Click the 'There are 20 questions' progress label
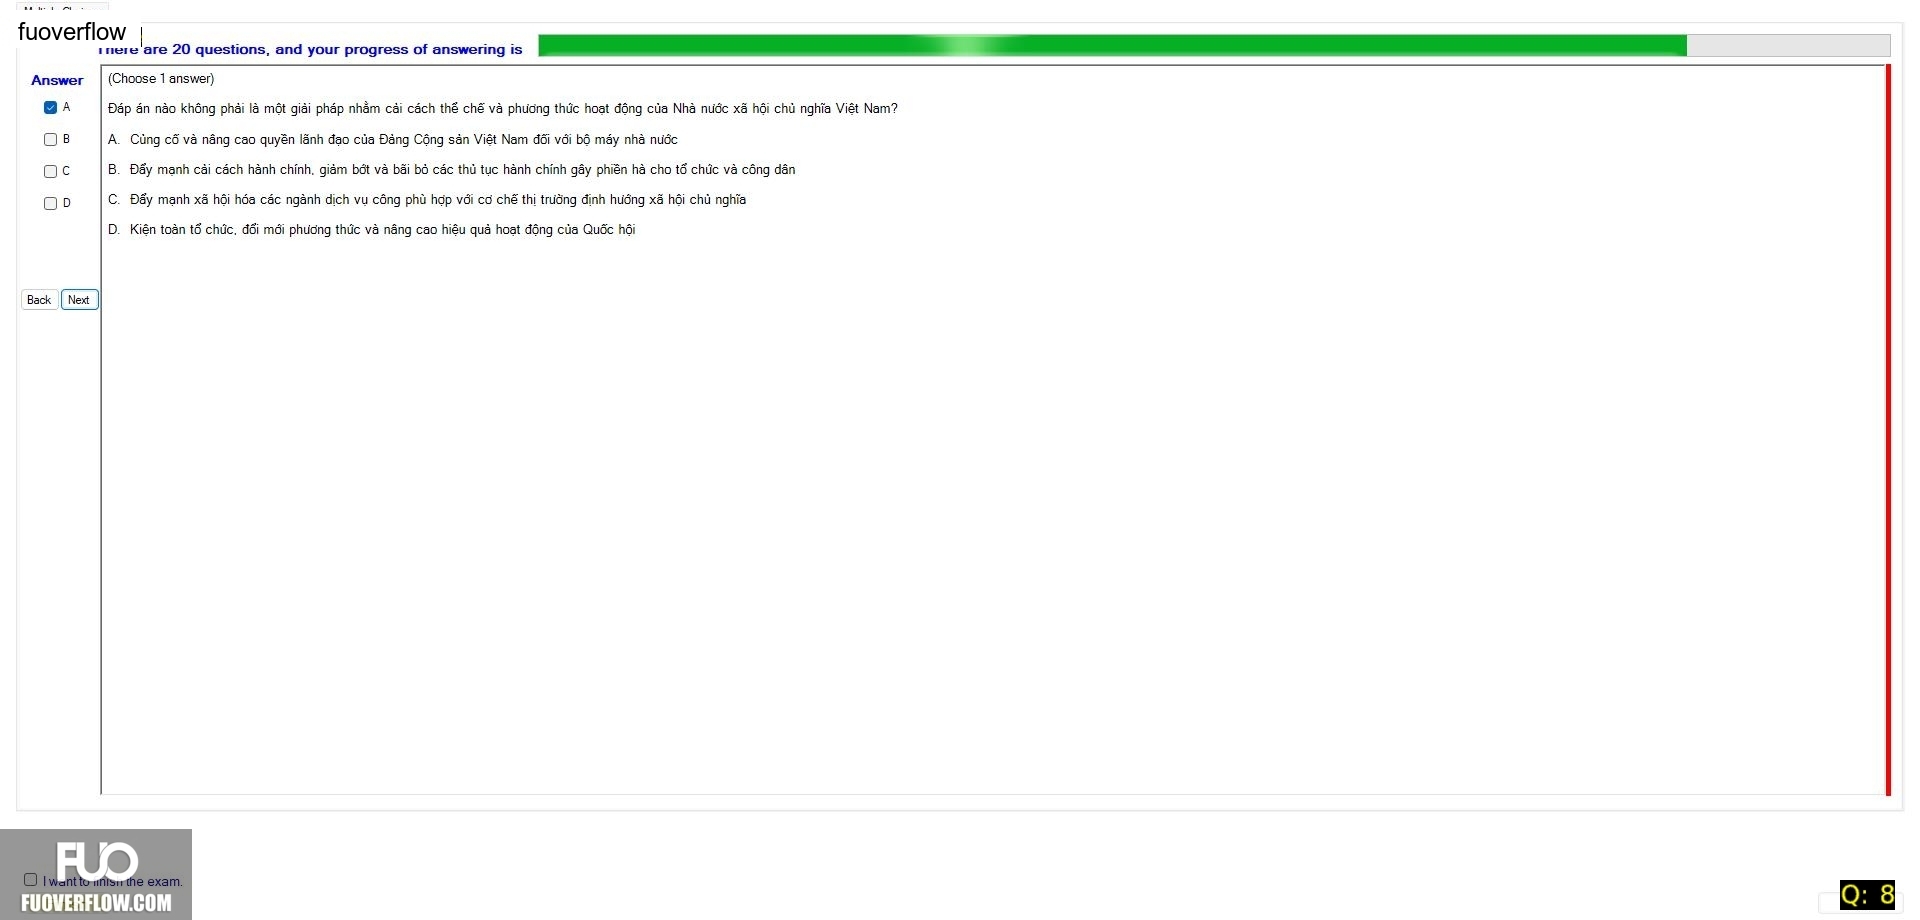Screen dimensions: 1920x920 pyautogui.click(x=310, y=49)
